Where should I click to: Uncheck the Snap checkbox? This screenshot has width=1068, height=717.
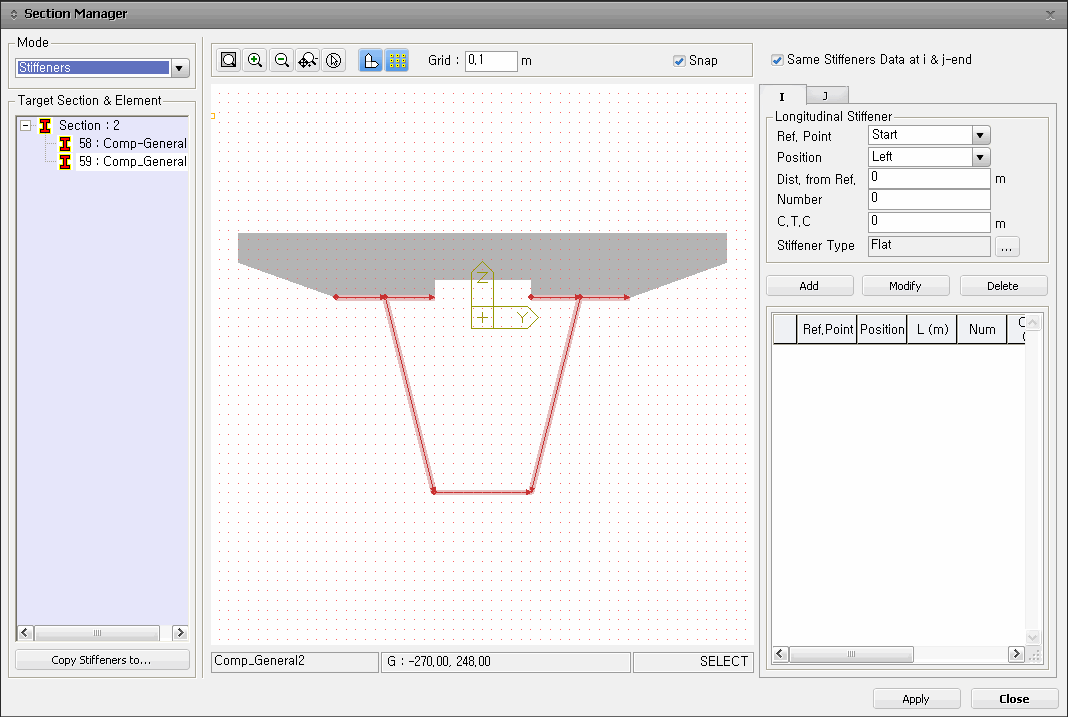pos(679,61)
